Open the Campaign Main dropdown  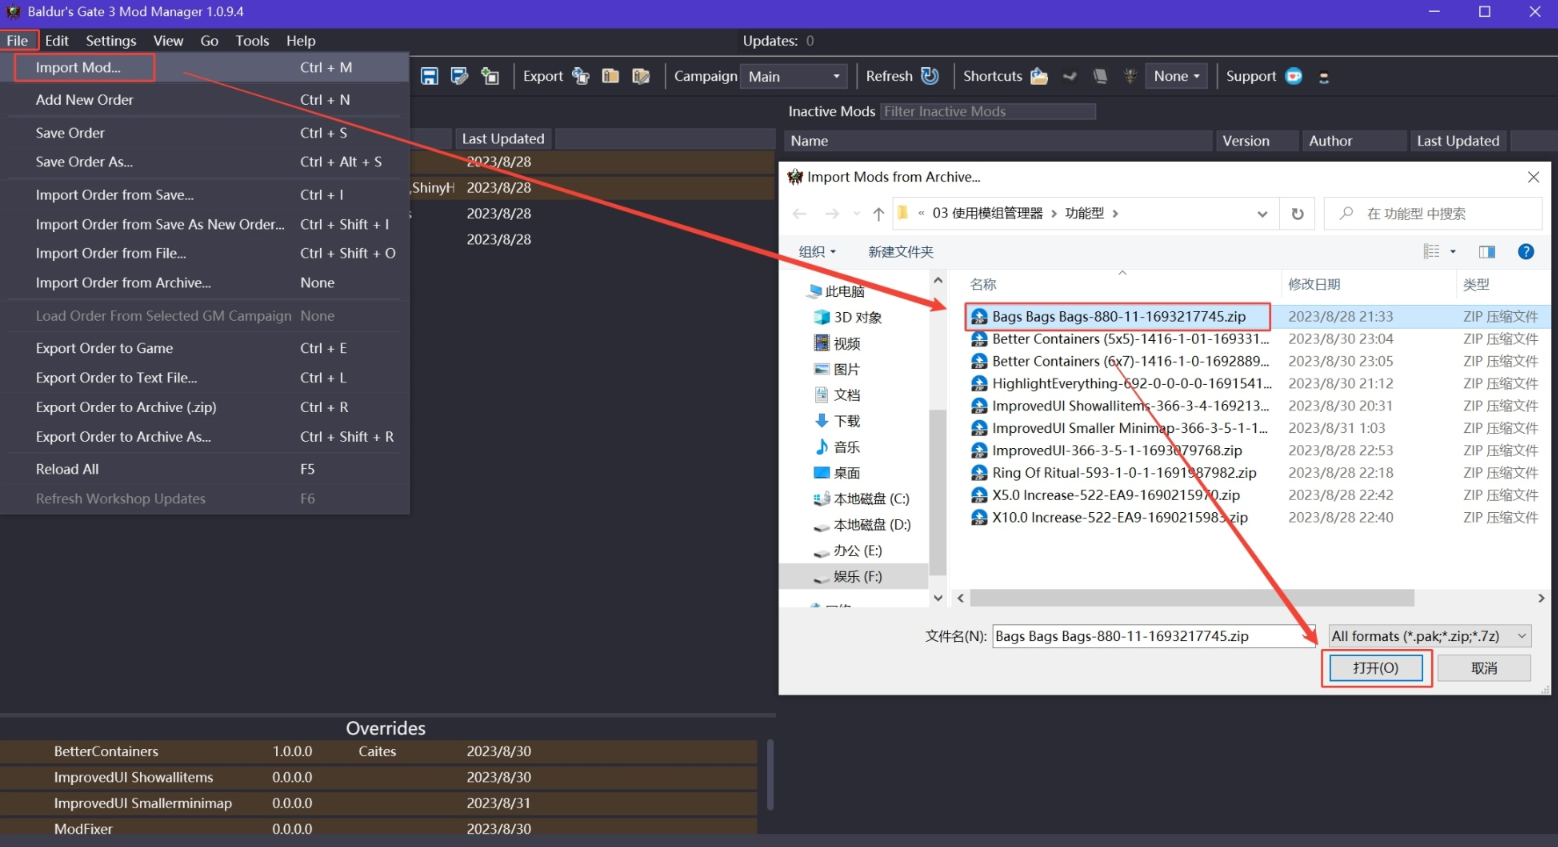point(794,76)
